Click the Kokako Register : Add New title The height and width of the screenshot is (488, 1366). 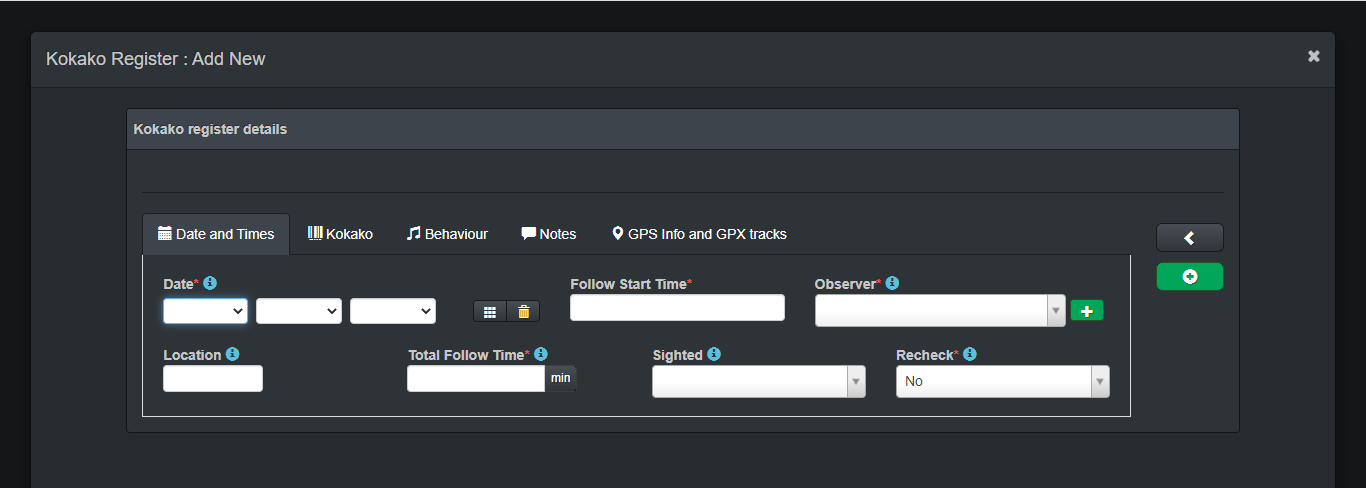(156, 59)
